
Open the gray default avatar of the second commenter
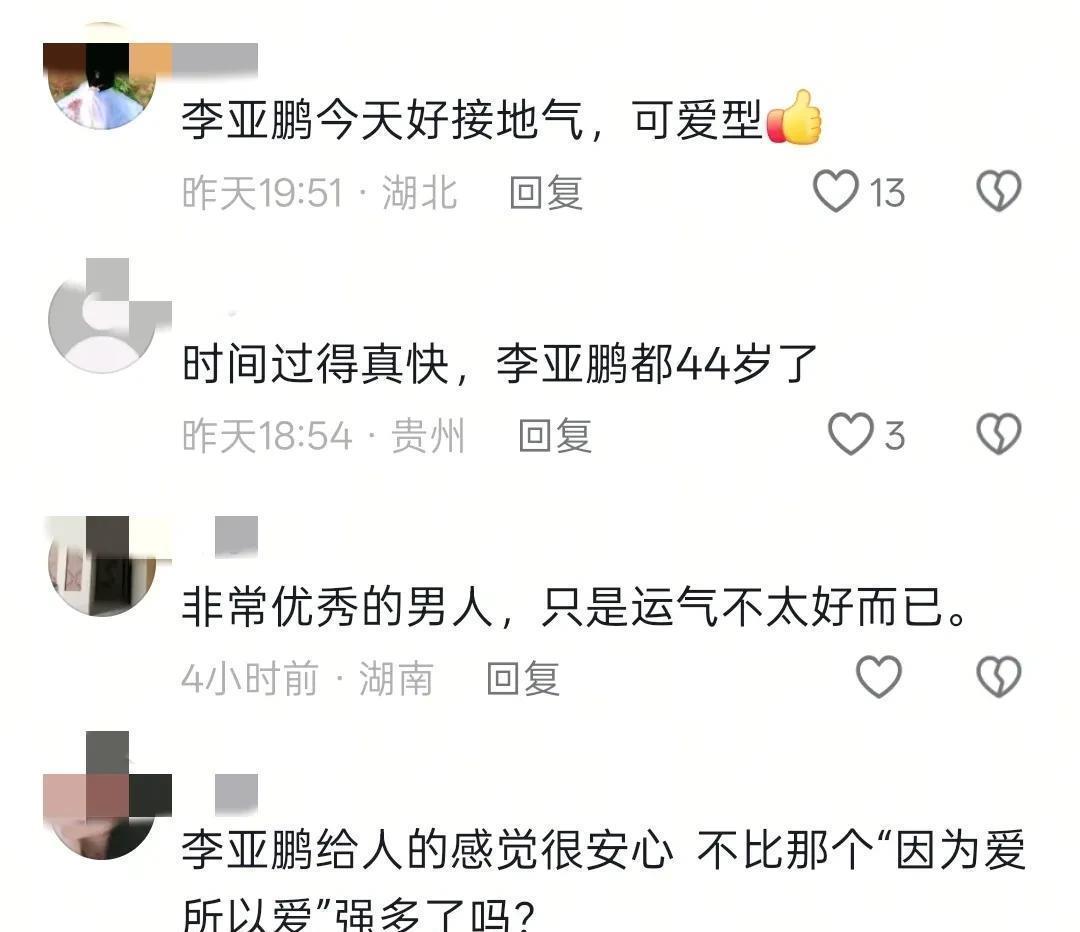105,317
